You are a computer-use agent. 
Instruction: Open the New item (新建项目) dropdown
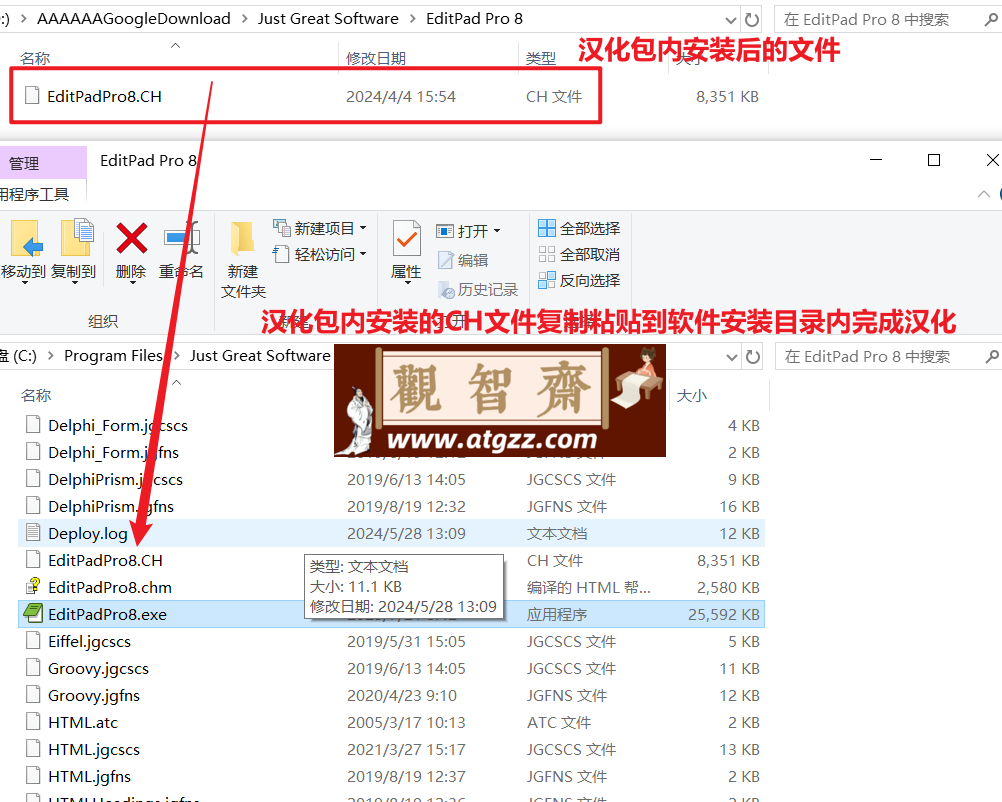[320, 228]
